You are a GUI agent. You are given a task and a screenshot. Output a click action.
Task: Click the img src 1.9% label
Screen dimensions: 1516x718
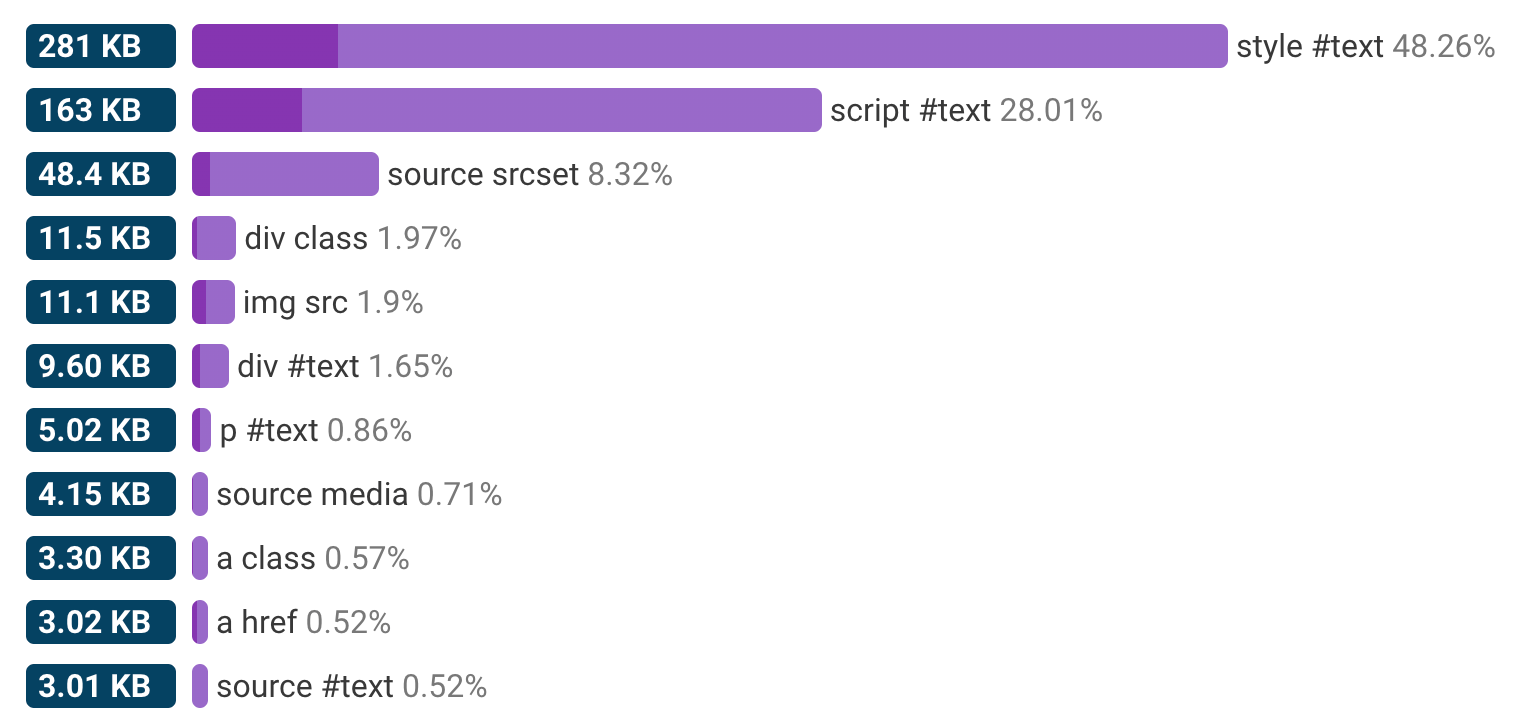(333, 302)
